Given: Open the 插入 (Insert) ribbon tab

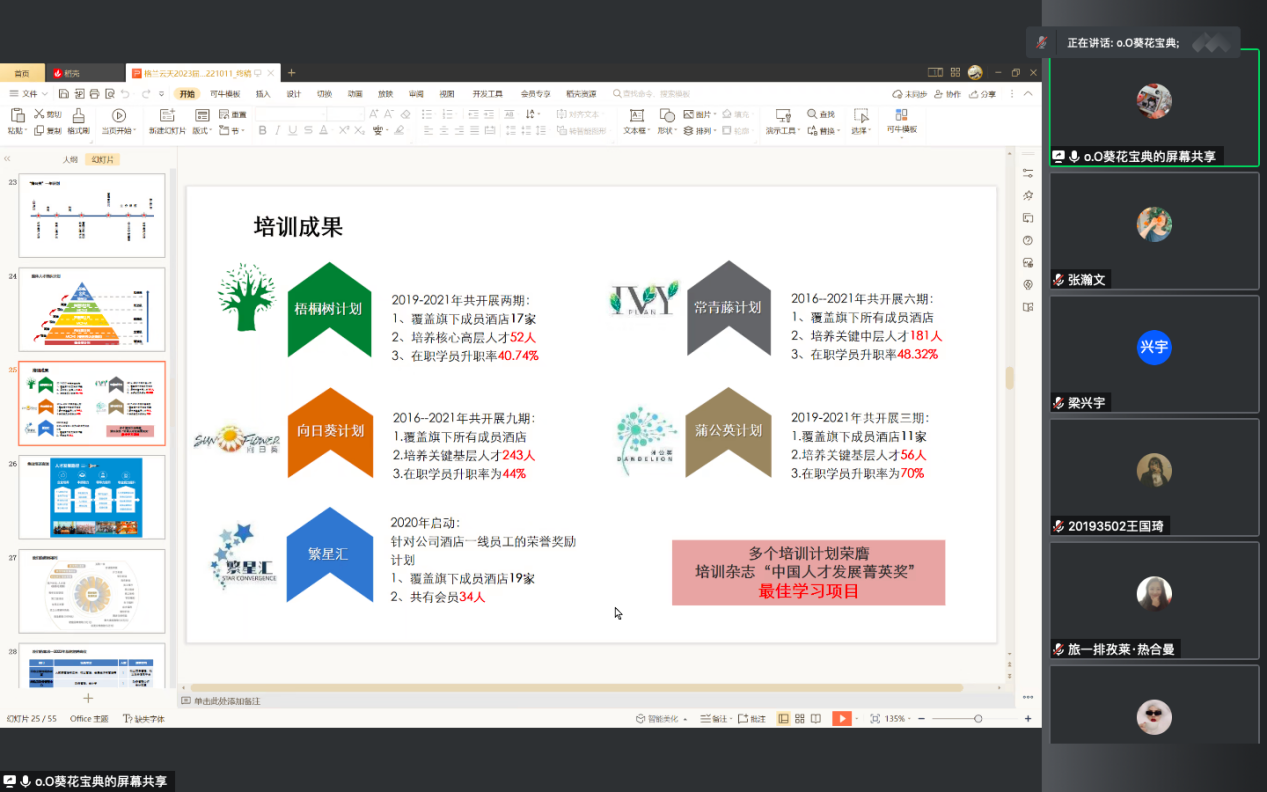Looking at the screenshot, I should click(x=263, y=94).
